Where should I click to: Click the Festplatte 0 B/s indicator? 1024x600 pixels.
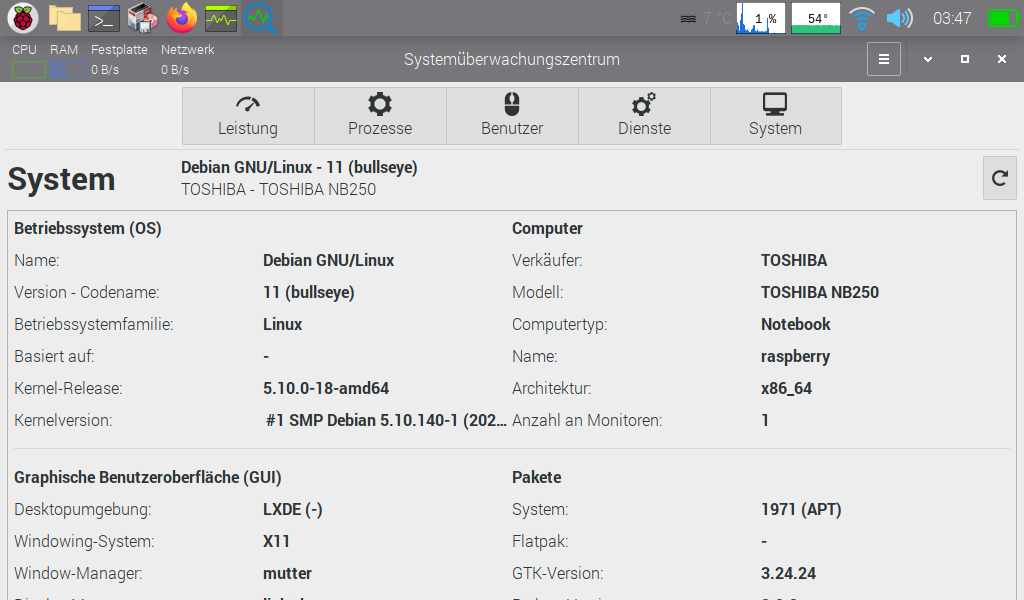[105, 70]
